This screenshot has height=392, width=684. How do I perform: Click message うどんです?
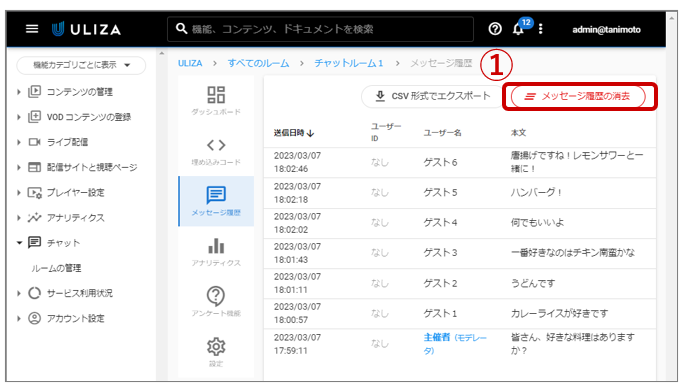(533, 283)
